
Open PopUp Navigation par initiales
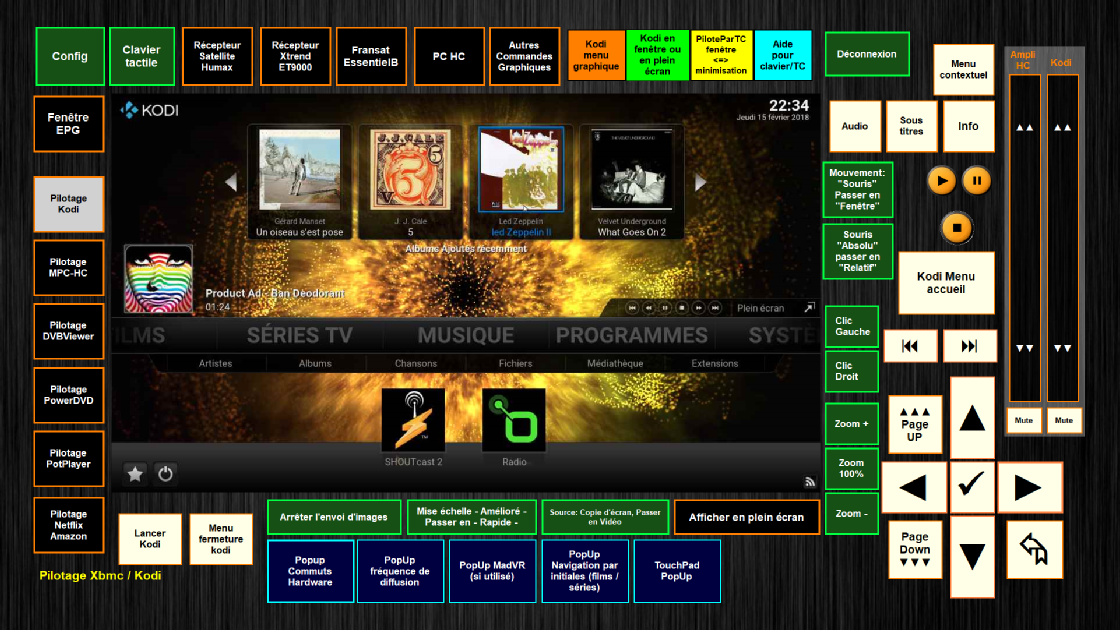(x=584, y=571)
